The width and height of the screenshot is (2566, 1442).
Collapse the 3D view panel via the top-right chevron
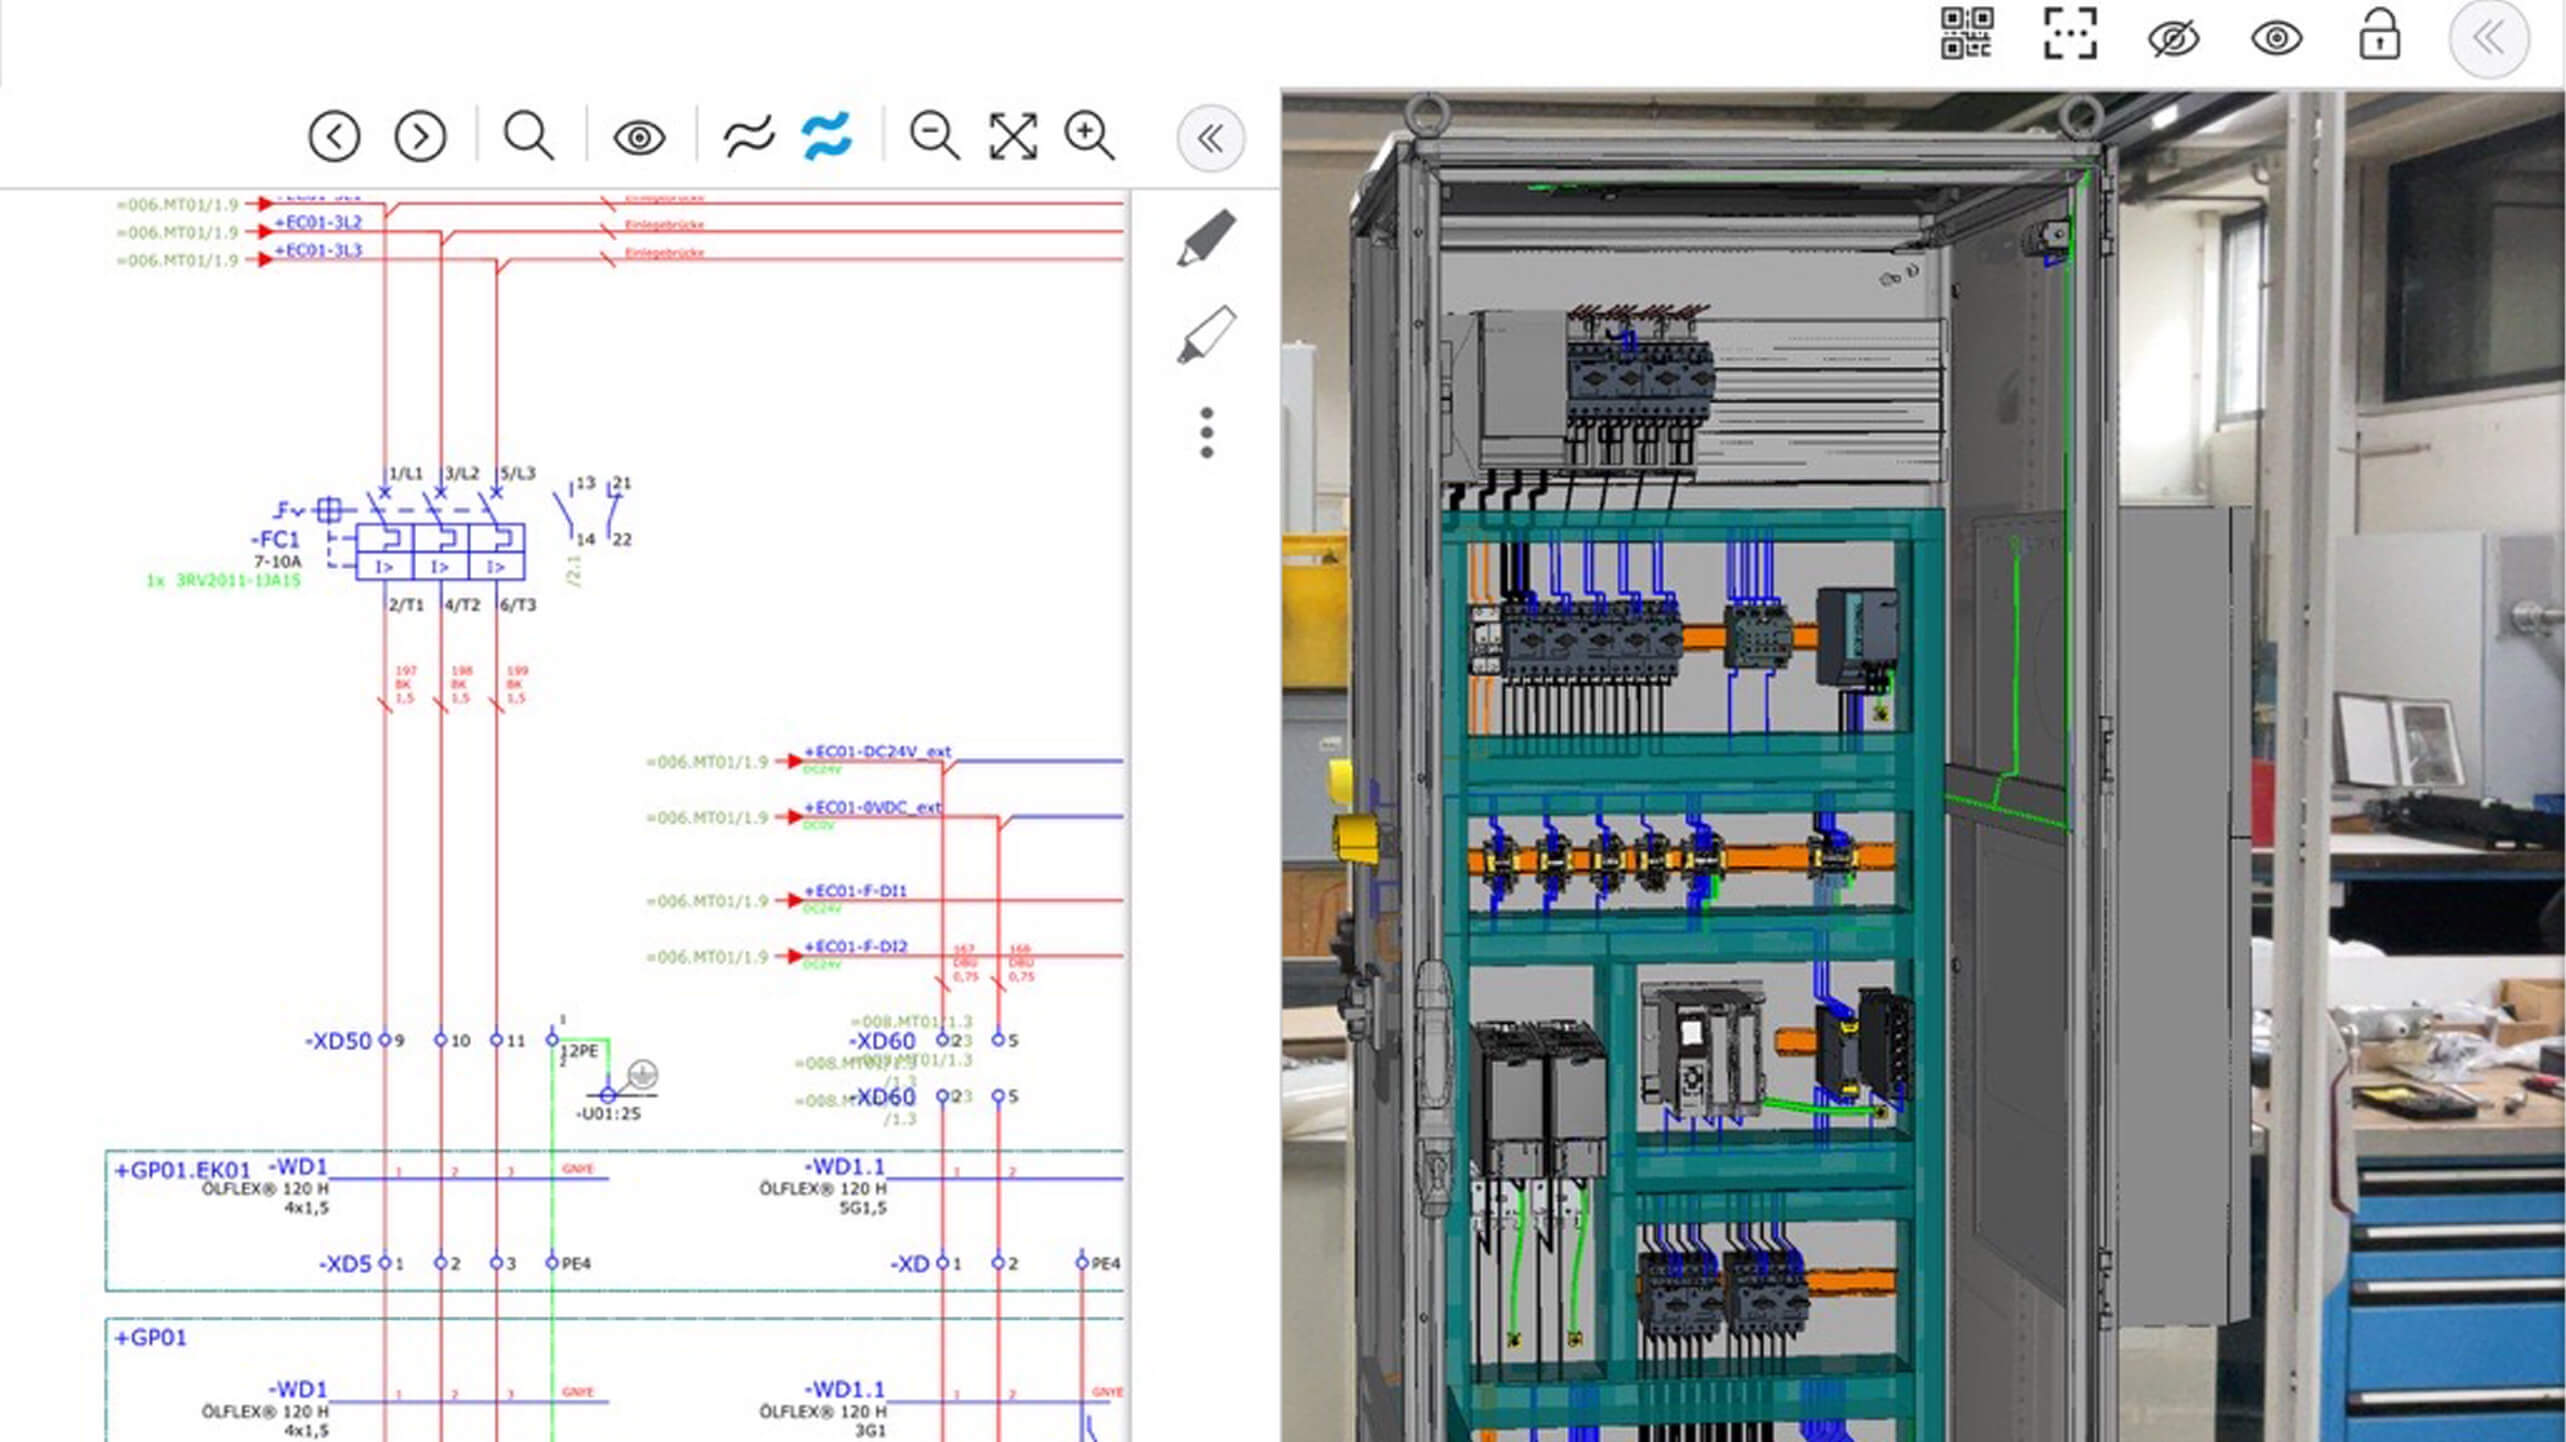pyautogui.click(x=2489, y=39)
